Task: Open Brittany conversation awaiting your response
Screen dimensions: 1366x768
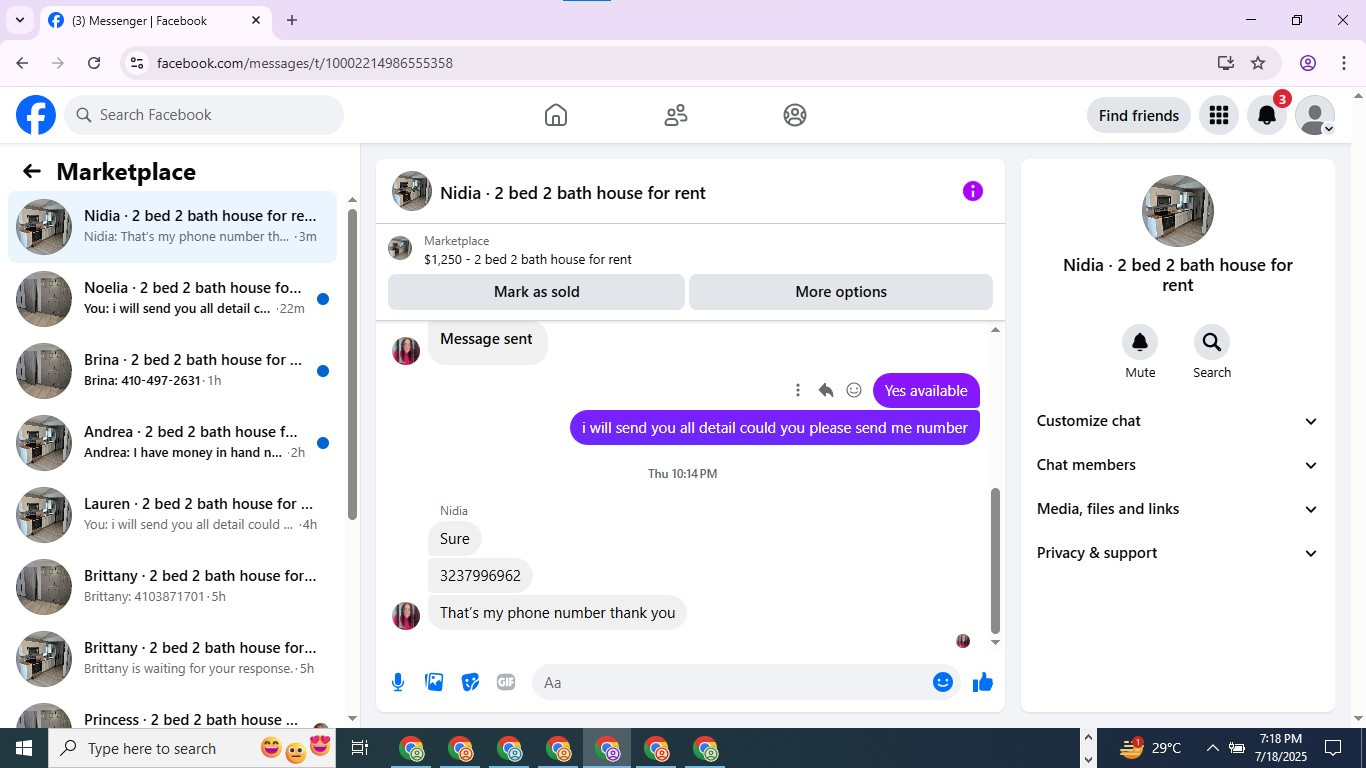Action: [172, 659]
